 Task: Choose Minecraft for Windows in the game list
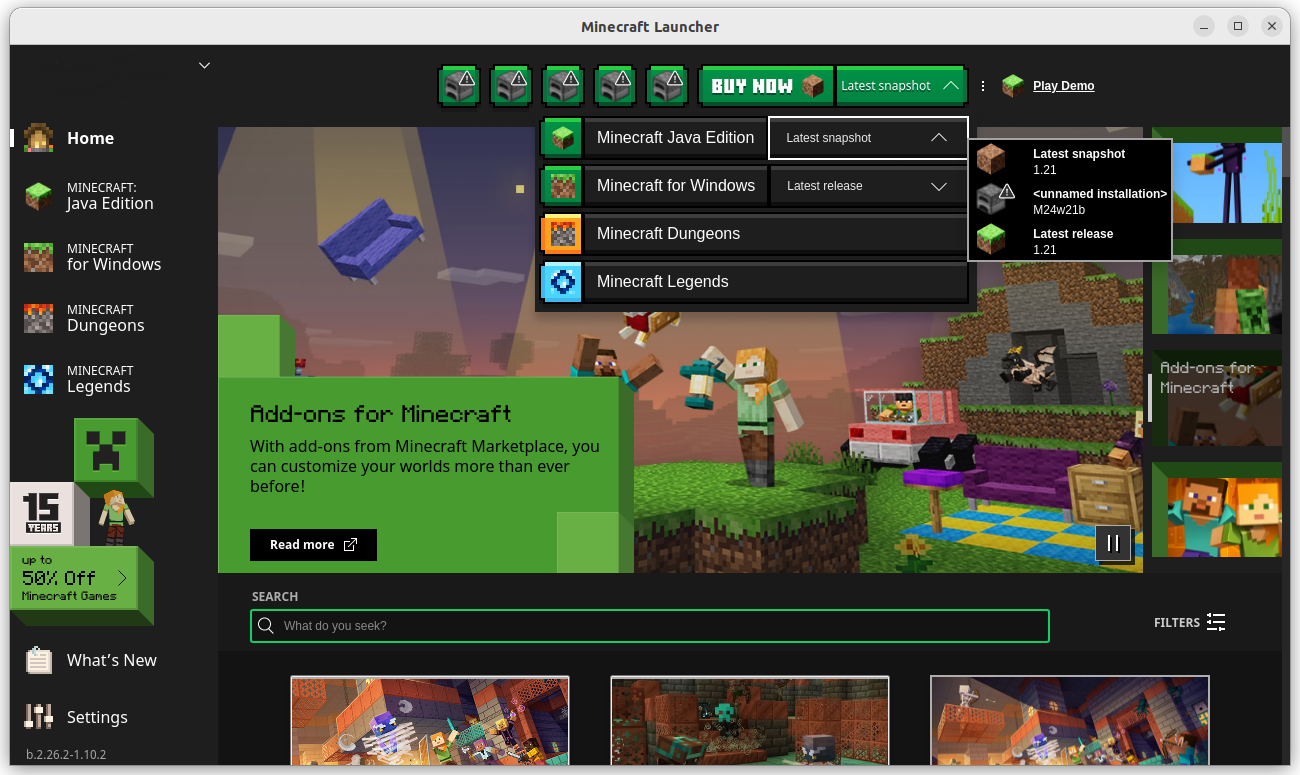[675, 186]
